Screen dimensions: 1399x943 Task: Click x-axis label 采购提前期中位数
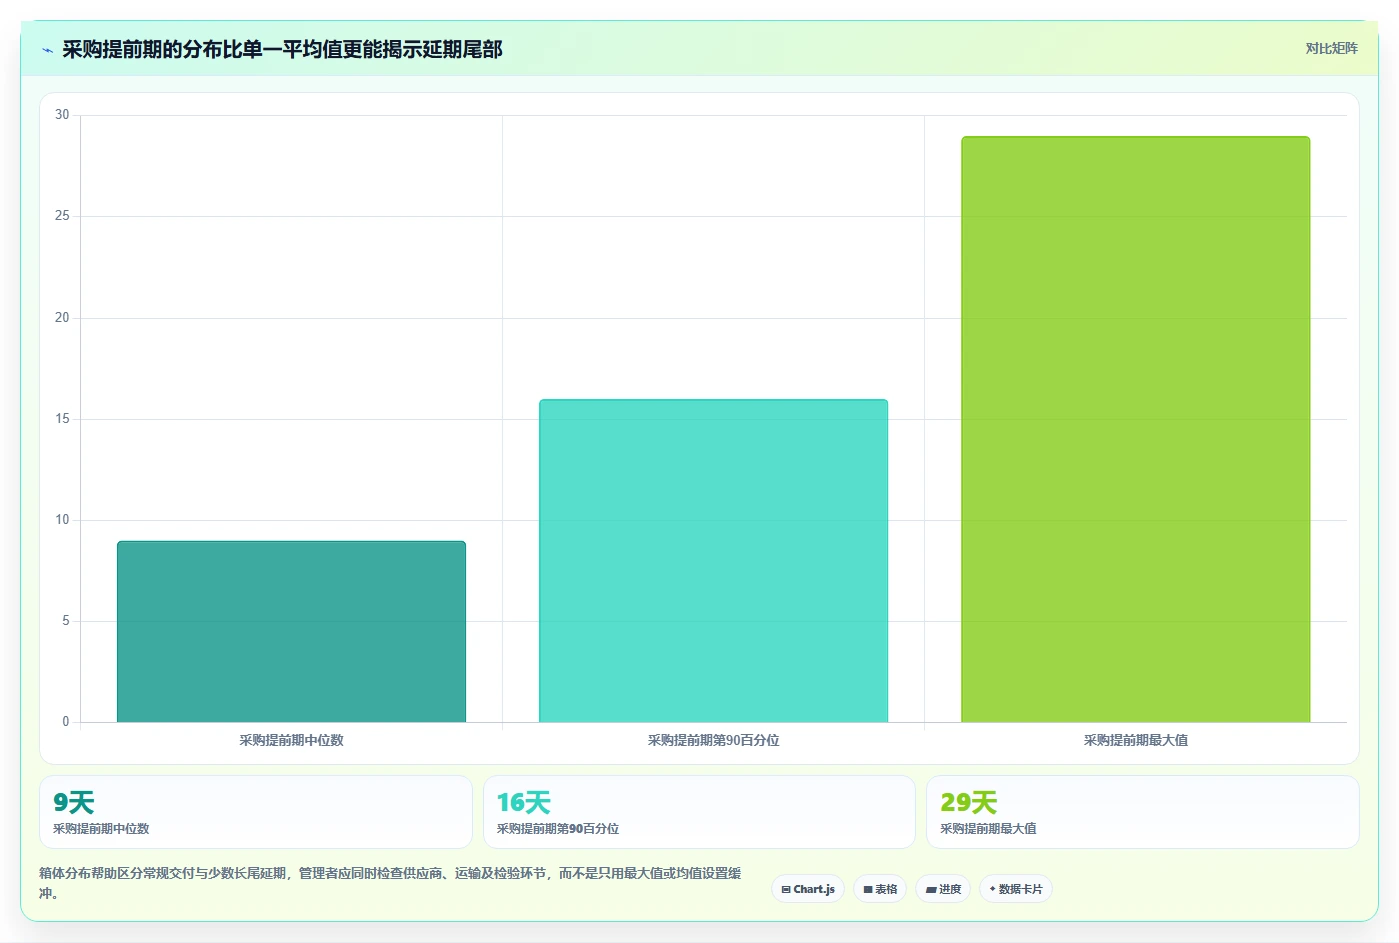[291, 740]
